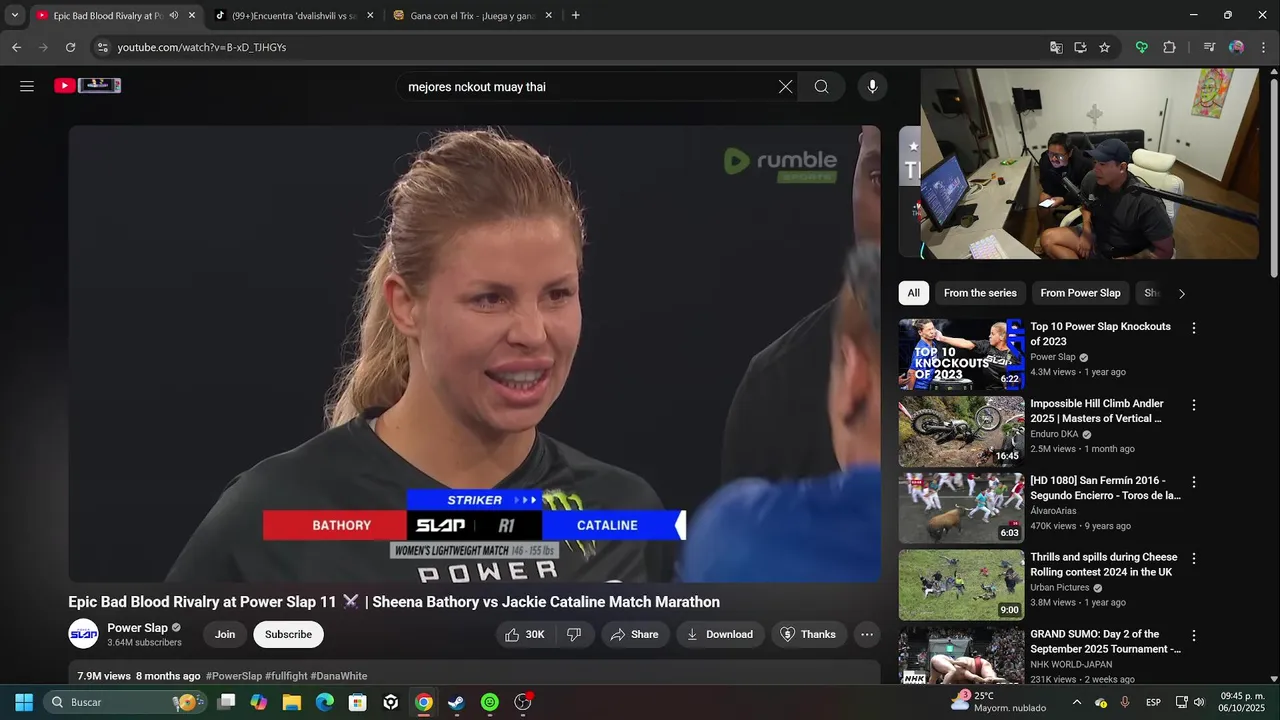Viewport: 1280px width, 720px height.
Task: Open the media control music-note icon
Action: pyautogui.click(x=1209, y=47)
